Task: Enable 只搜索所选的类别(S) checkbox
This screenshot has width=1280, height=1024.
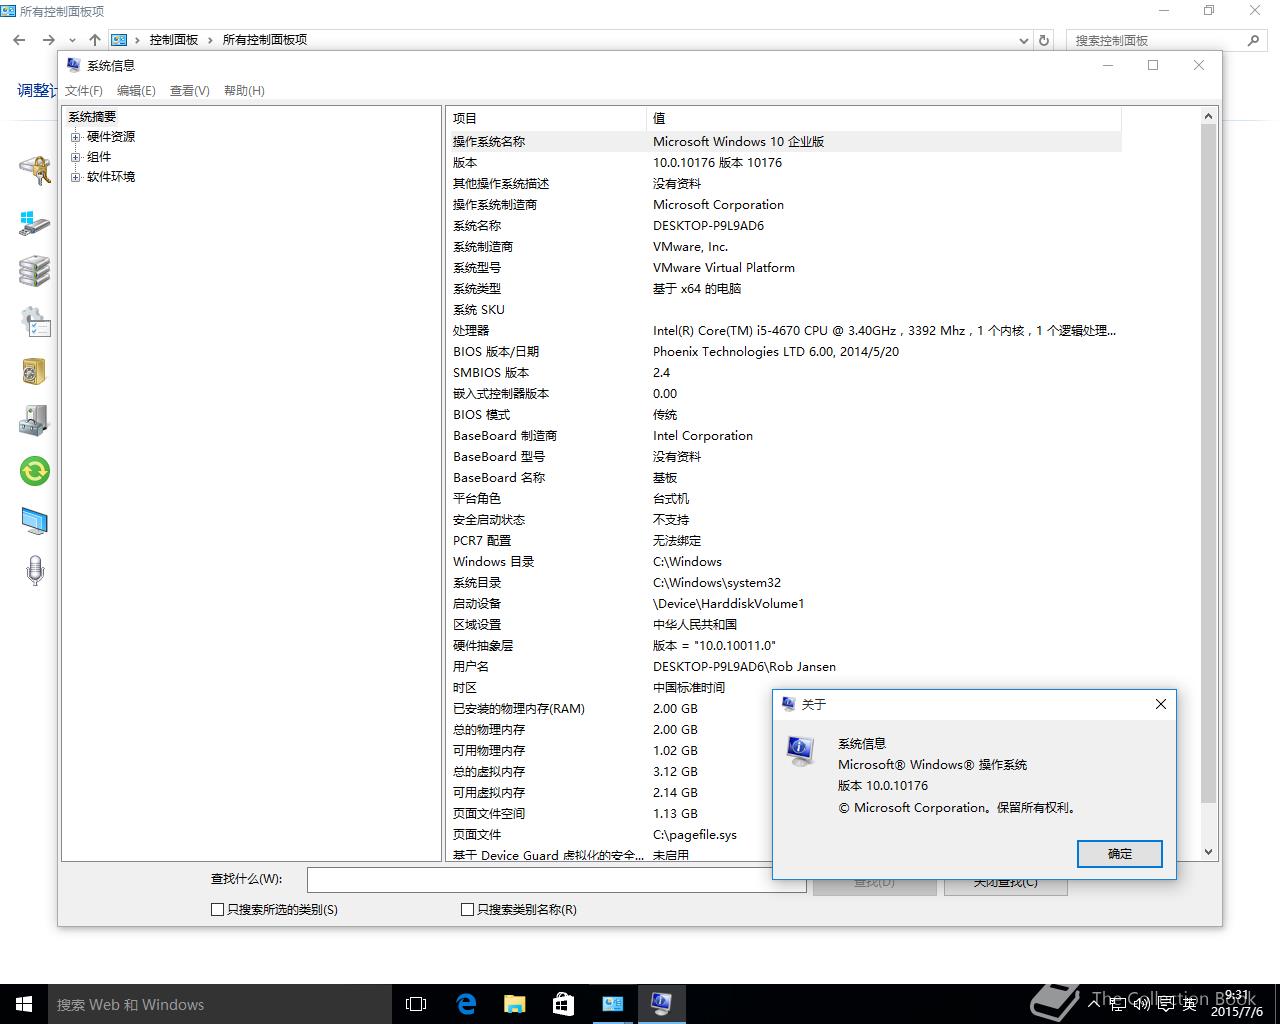Action: click(217, 909)
